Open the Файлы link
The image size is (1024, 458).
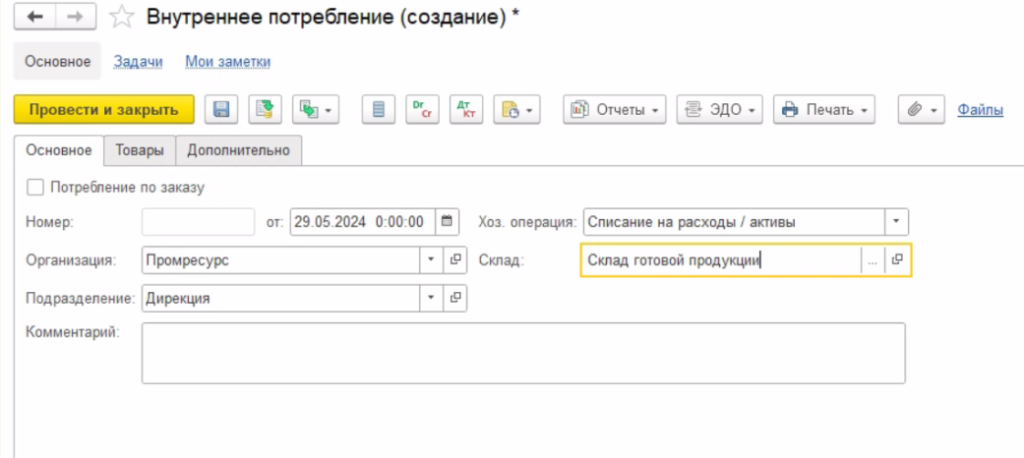(x=980, y=110)
